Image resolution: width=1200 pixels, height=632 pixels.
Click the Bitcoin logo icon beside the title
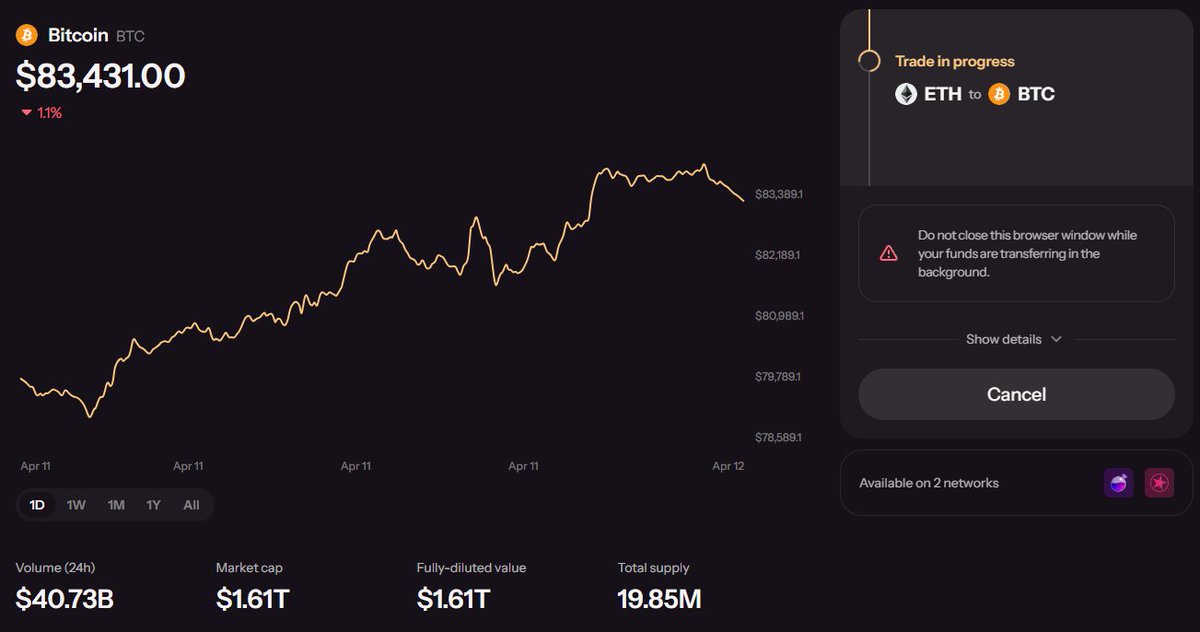(26, 35)
